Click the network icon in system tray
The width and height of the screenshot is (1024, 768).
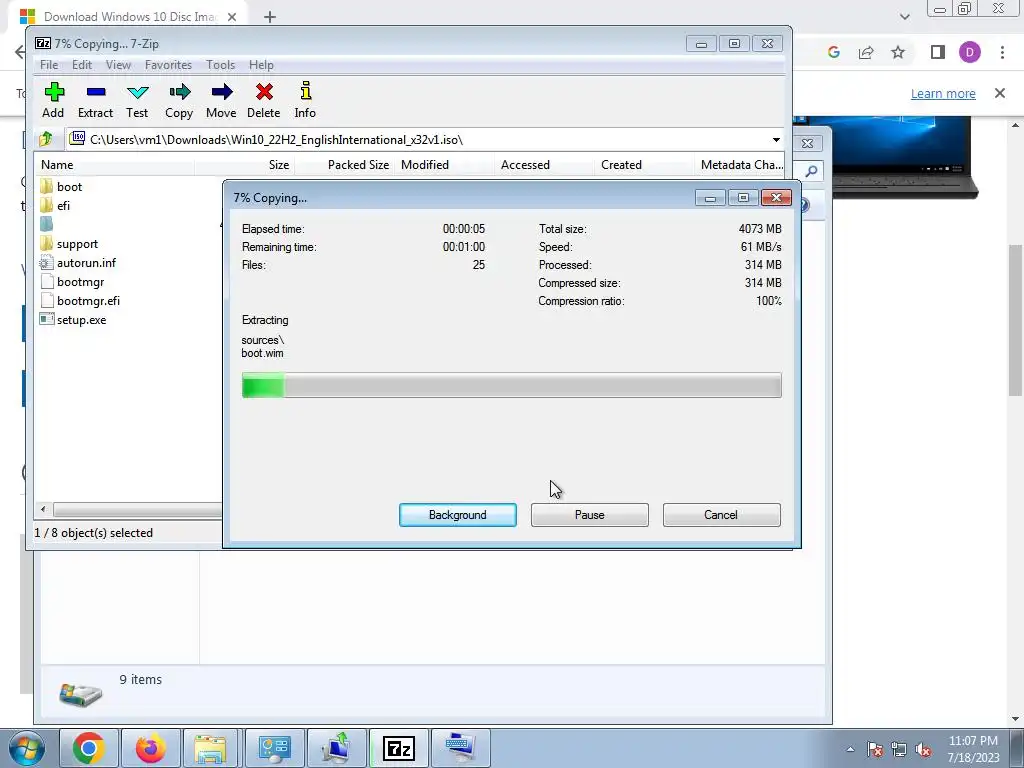[899, 750]
